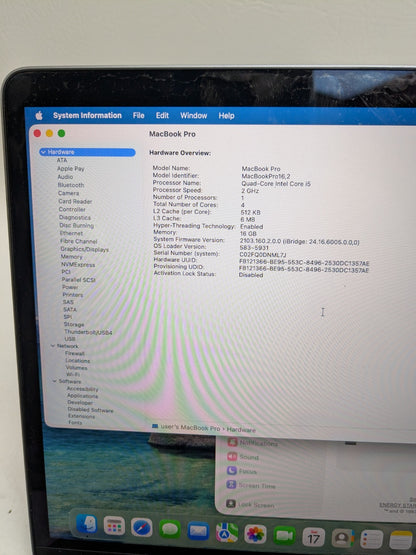Select Disc Burning in the sidebar
This screenshot has height=555, width=416.
coord(76,225)
